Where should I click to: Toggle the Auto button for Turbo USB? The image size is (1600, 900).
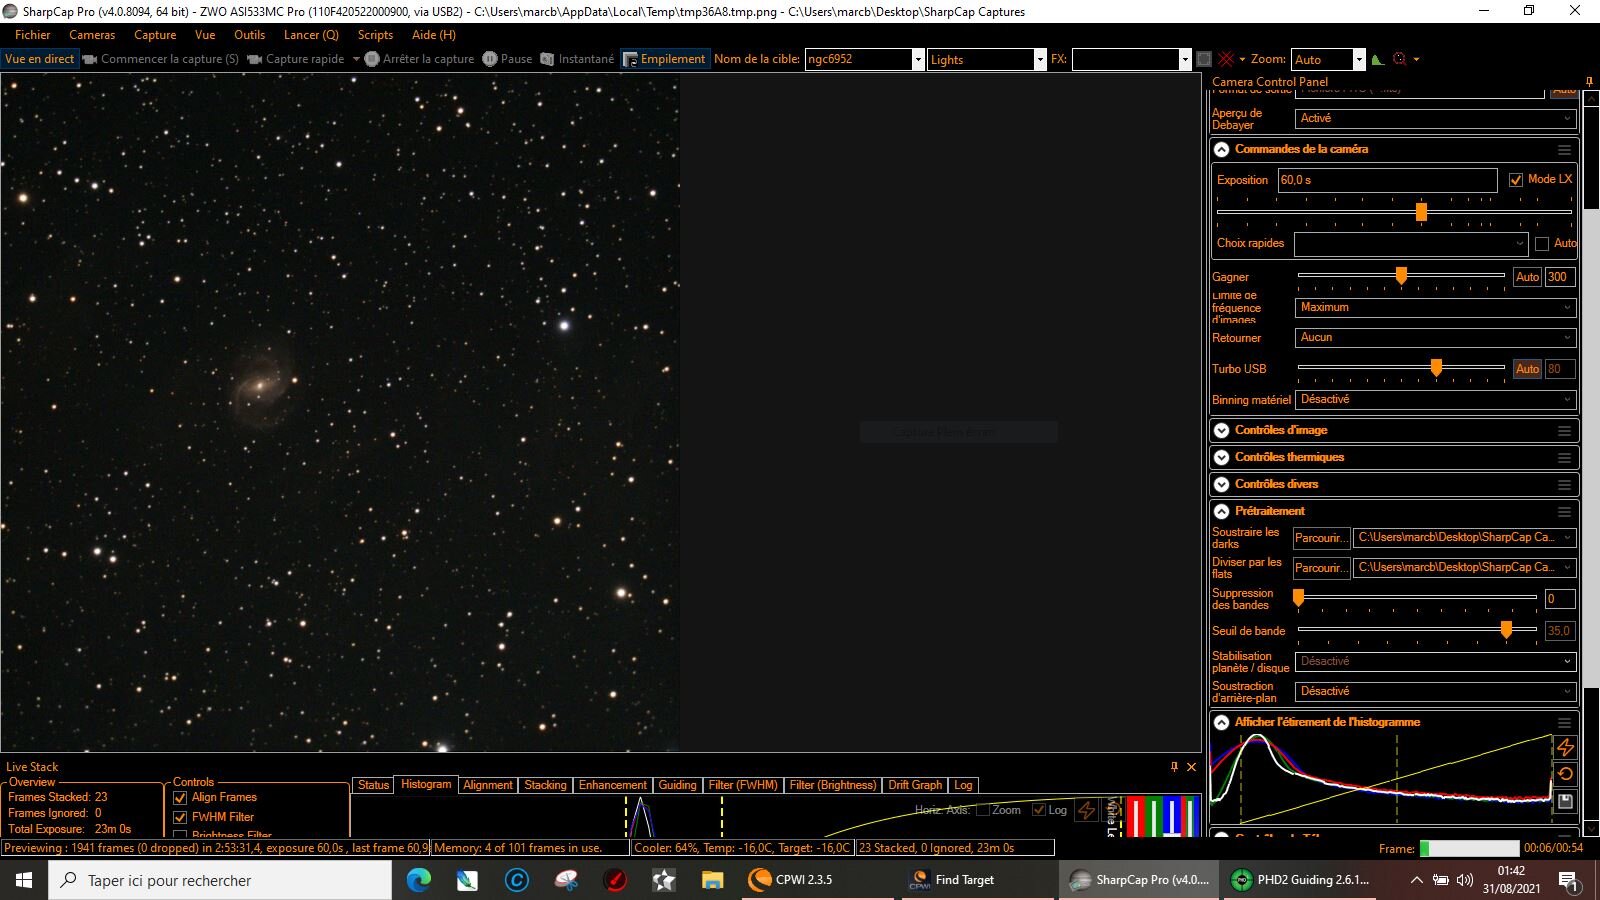(1527, 369)
